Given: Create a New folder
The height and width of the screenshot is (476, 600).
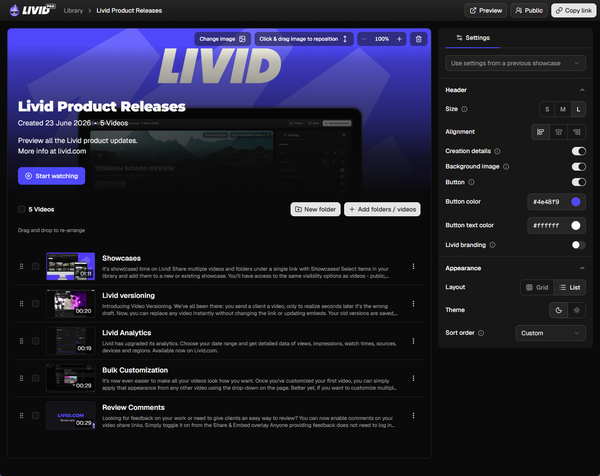Looking at the screenshot, I should coord(315,209).
